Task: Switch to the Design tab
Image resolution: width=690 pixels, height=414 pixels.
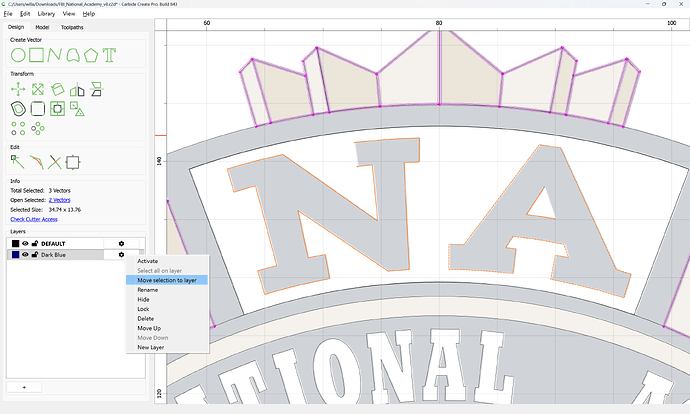Action: pos(16,27)
